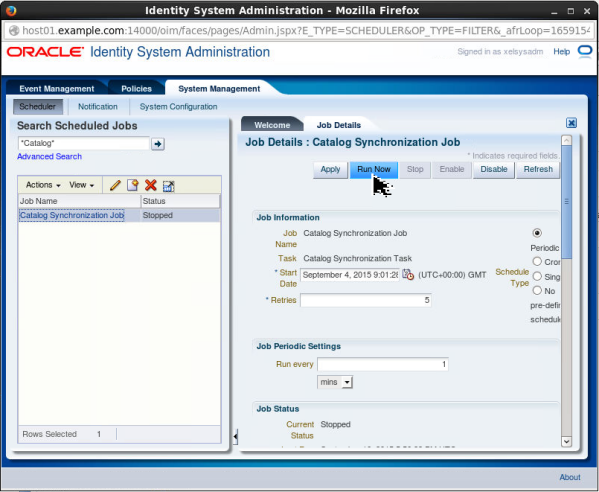
Task: Open the Help link in the header
Action: point(562,52)
